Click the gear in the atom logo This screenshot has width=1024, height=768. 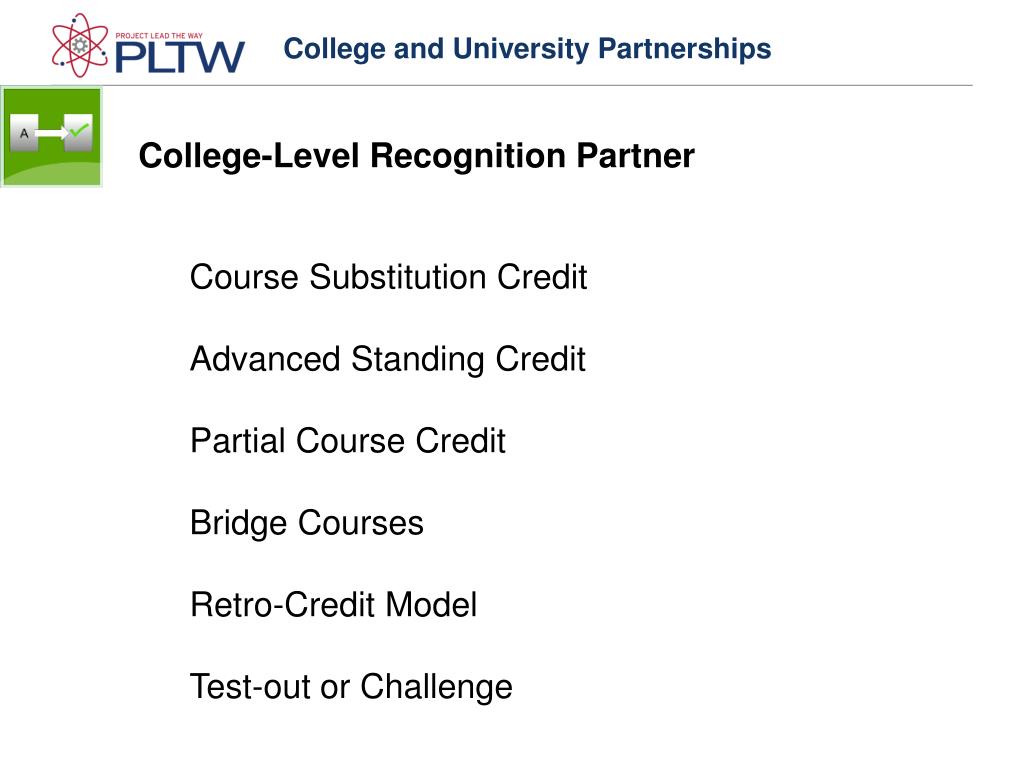80,45
